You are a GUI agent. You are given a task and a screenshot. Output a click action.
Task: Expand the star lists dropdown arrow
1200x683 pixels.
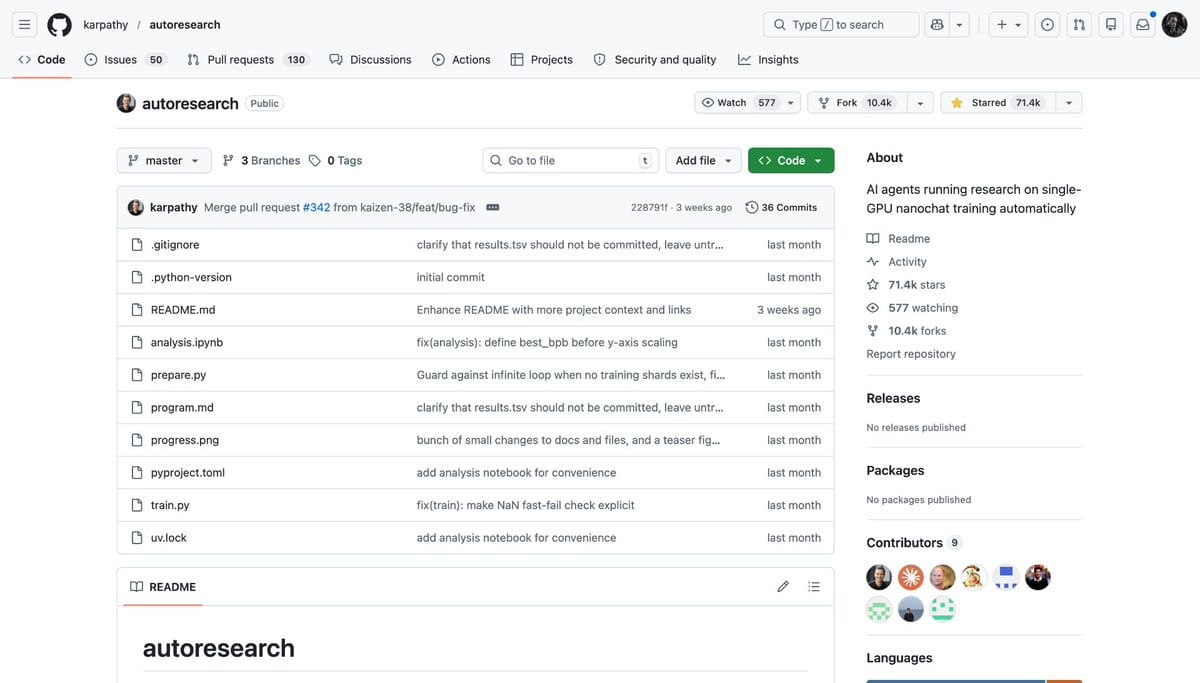(x=1069, y=103)
